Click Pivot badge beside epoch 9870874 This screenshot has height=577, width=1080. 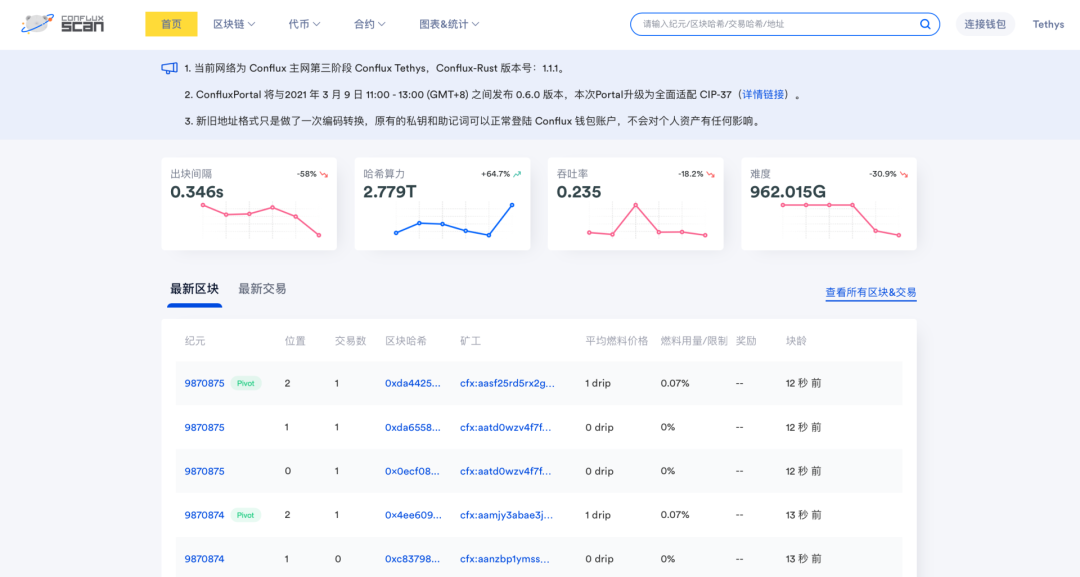[x=245, y=515]
